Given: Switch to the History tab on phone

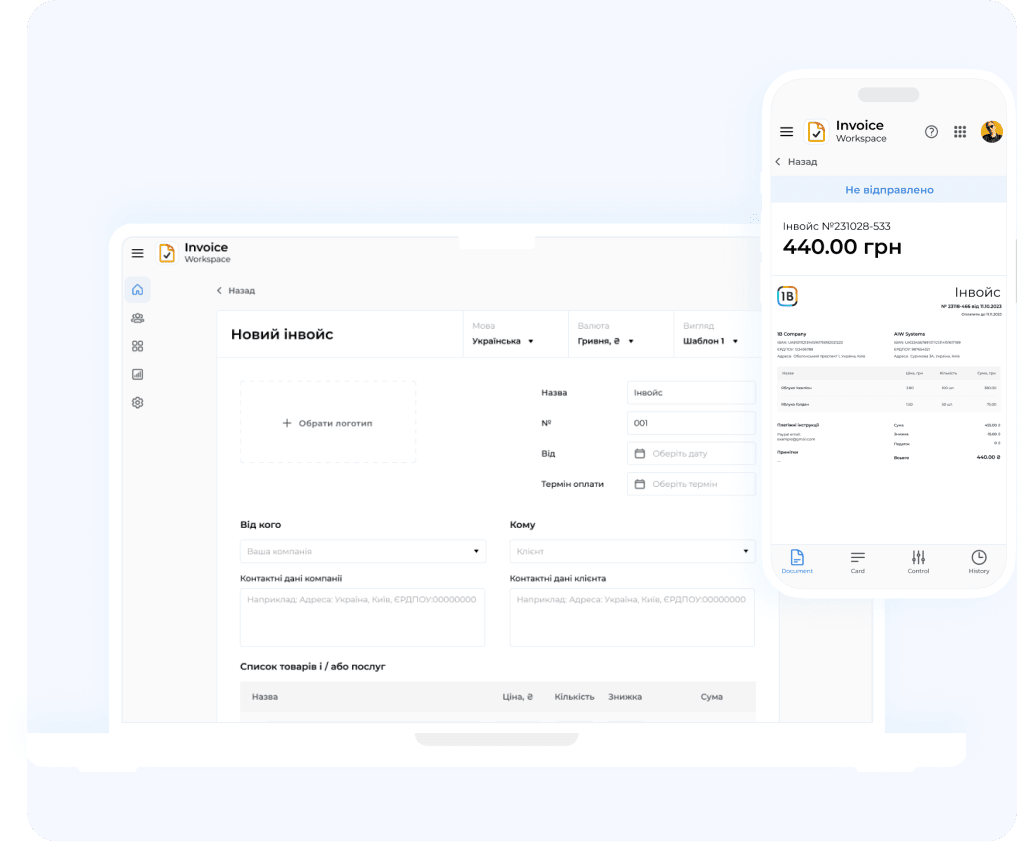Looking at the screenshot, I should pyautogui.click(x=978, y=562).
